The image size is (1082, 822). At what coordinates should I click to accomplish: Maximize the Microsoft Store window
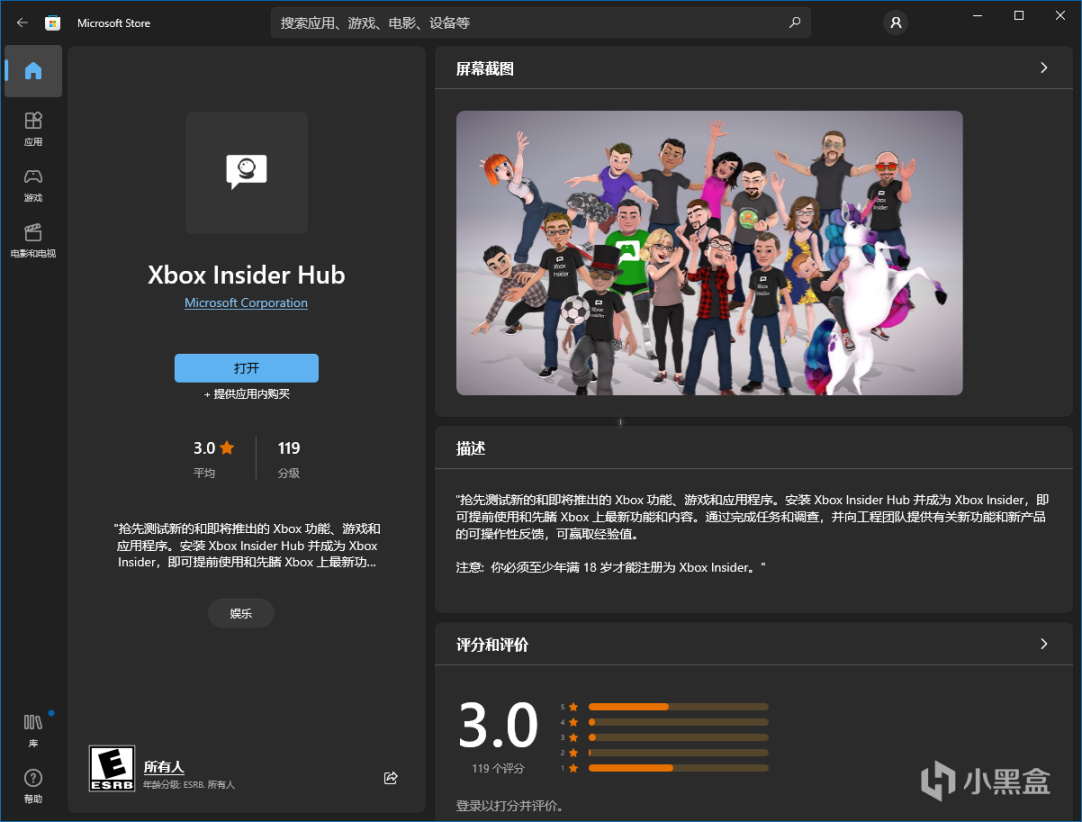(x=1019, y=15)
